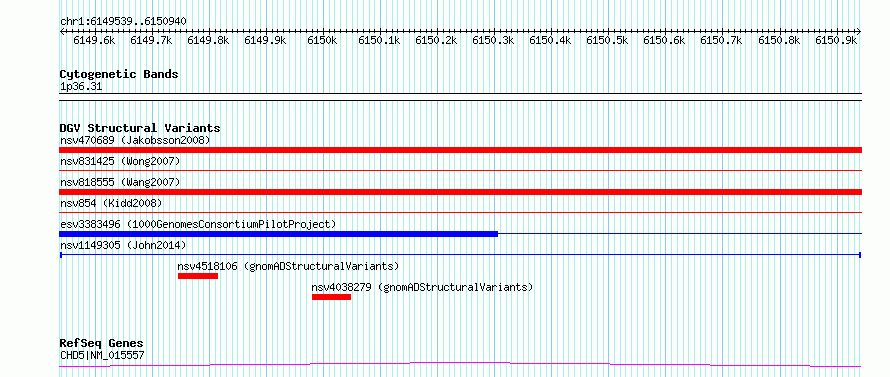Open variant nsv831425 (Wong2007) label
The height and width of the screenshot is (377, 890).
(x=120, y=161)
